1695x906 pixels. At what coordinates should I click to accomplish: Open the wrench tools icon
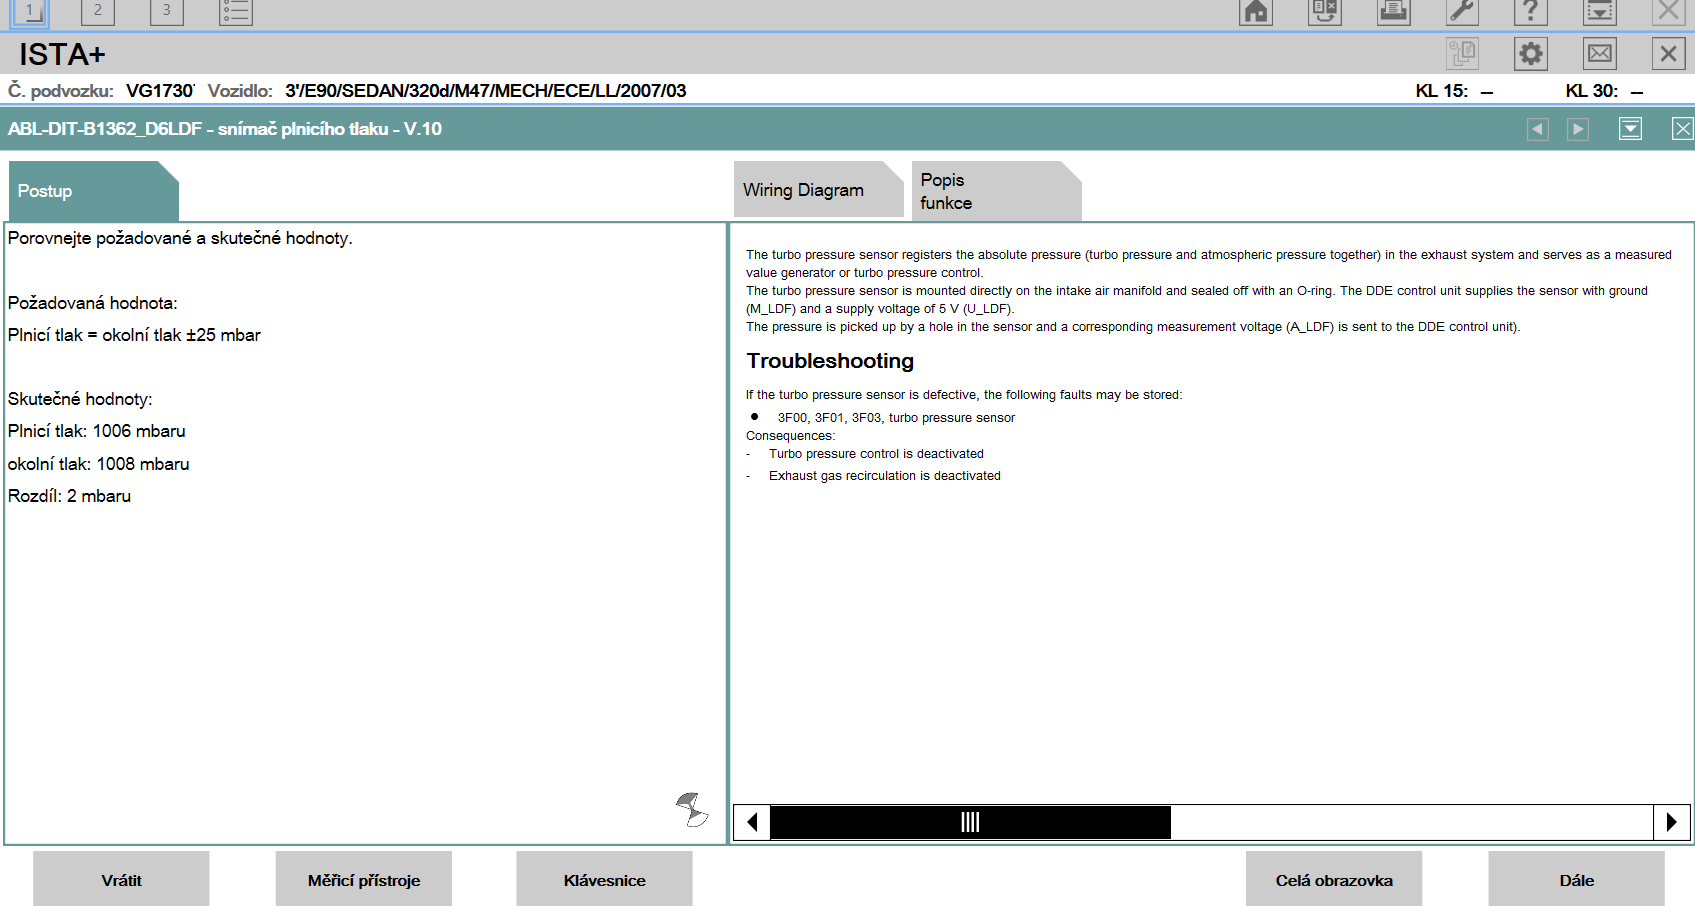click(x=1462, y=11)
